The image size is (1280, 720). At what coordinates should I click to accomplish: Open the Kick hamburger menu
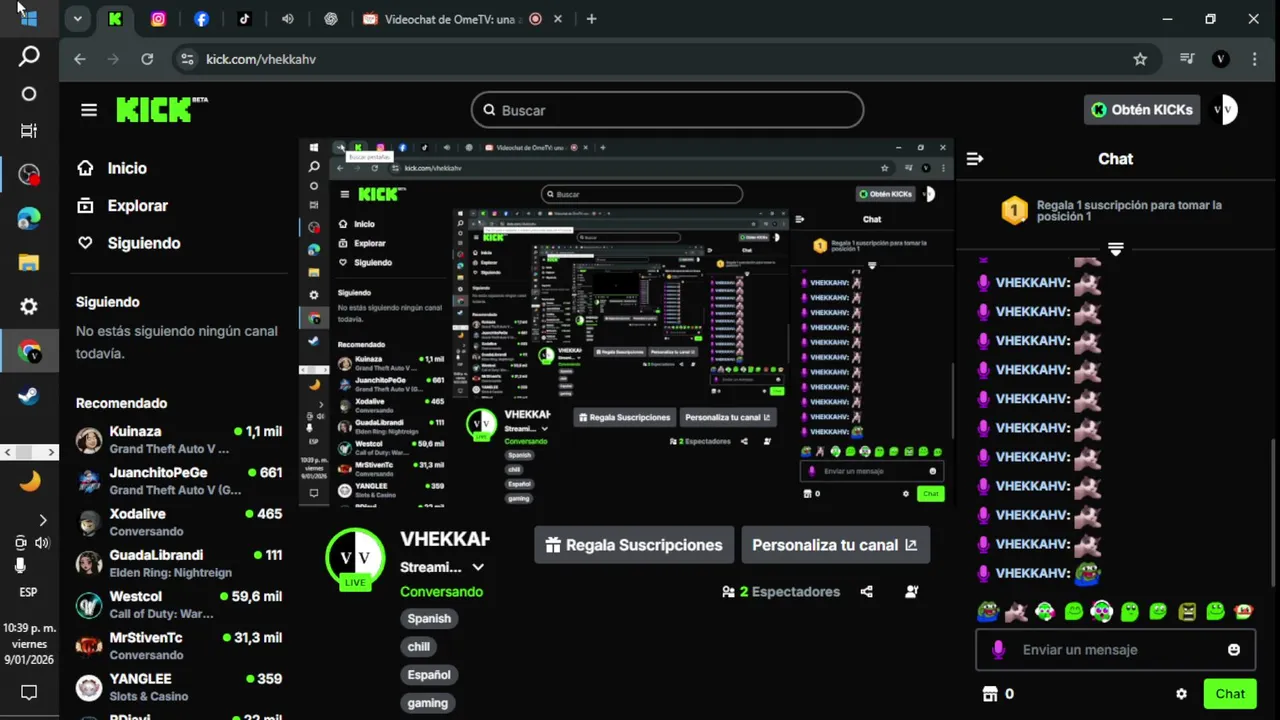pos(89,110)
